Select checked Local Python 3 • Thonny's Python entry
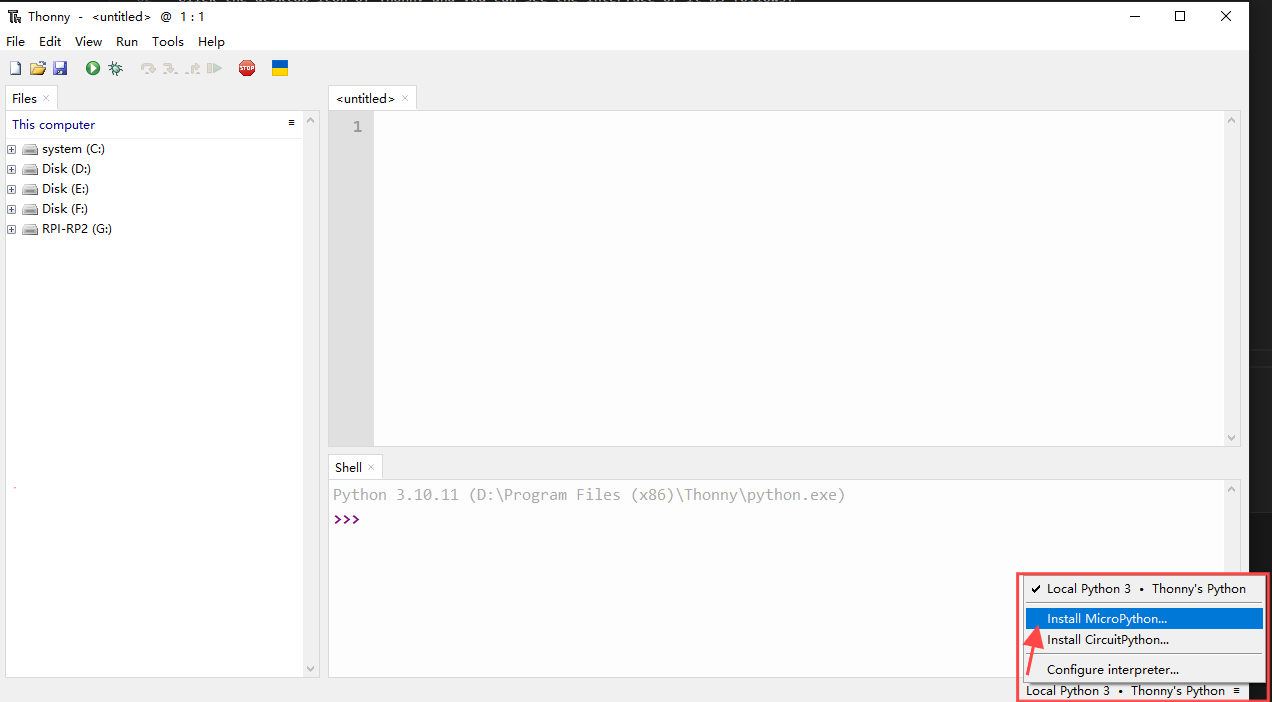1272x702 pixels. click(x=1144, y=589)
